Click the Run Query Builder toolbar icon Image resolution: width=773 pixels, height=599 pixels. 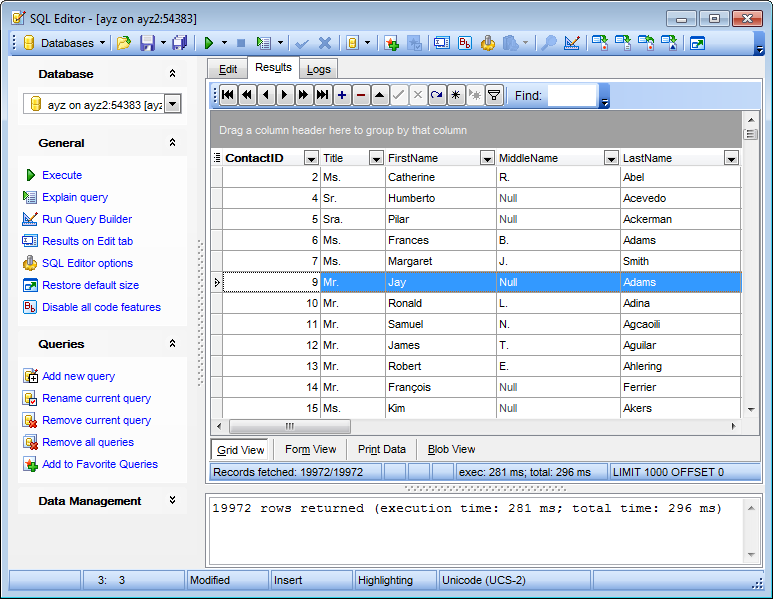point(572,43)
